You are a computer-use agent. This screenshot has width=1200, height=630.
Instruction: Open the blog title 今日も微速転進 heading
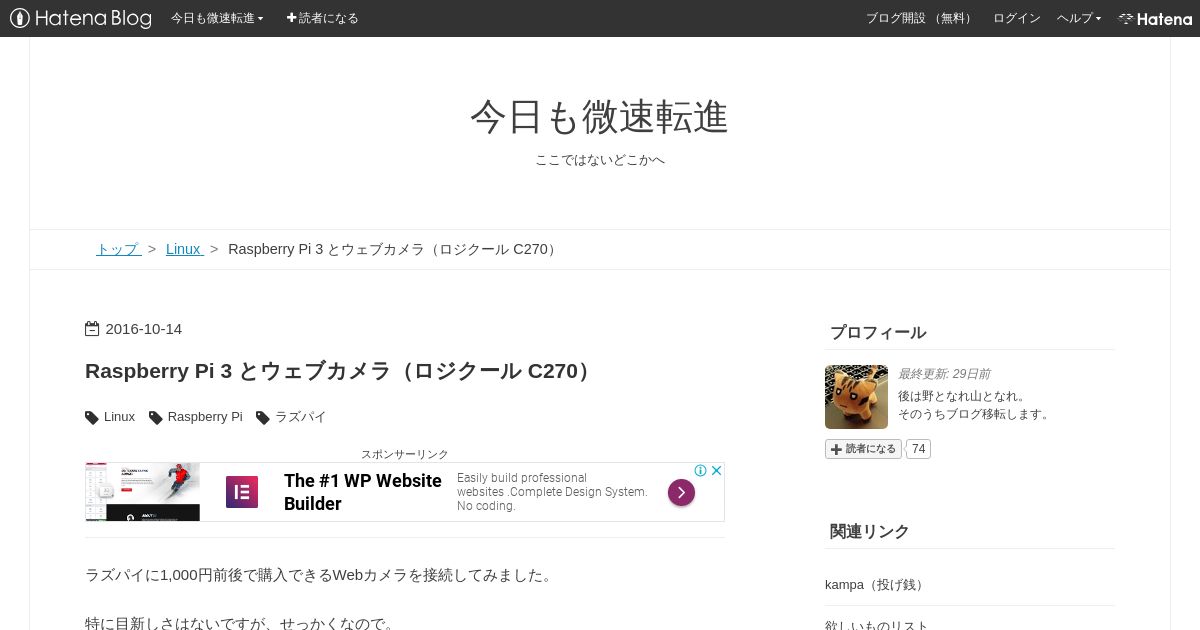[x=600, y=117]
